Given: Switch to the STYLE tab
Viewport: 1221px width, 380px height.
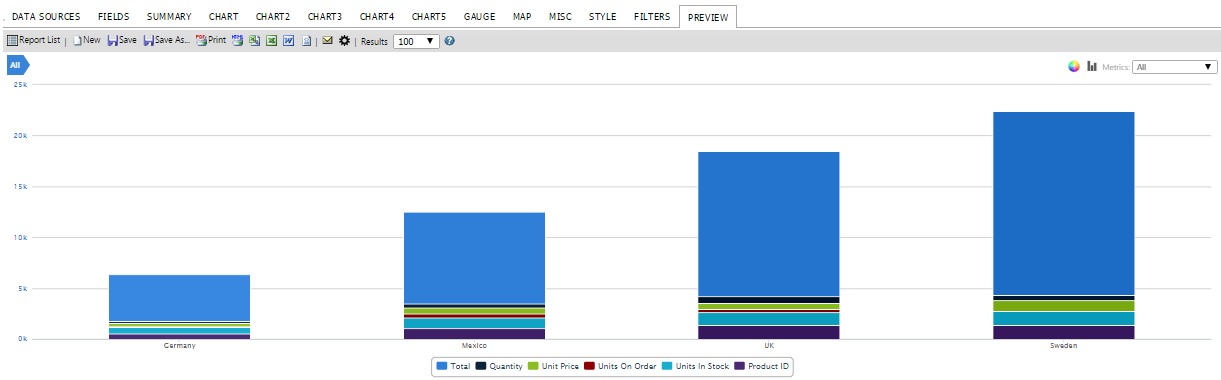Looking at the screenshot, I should click(x=603, y=17).
